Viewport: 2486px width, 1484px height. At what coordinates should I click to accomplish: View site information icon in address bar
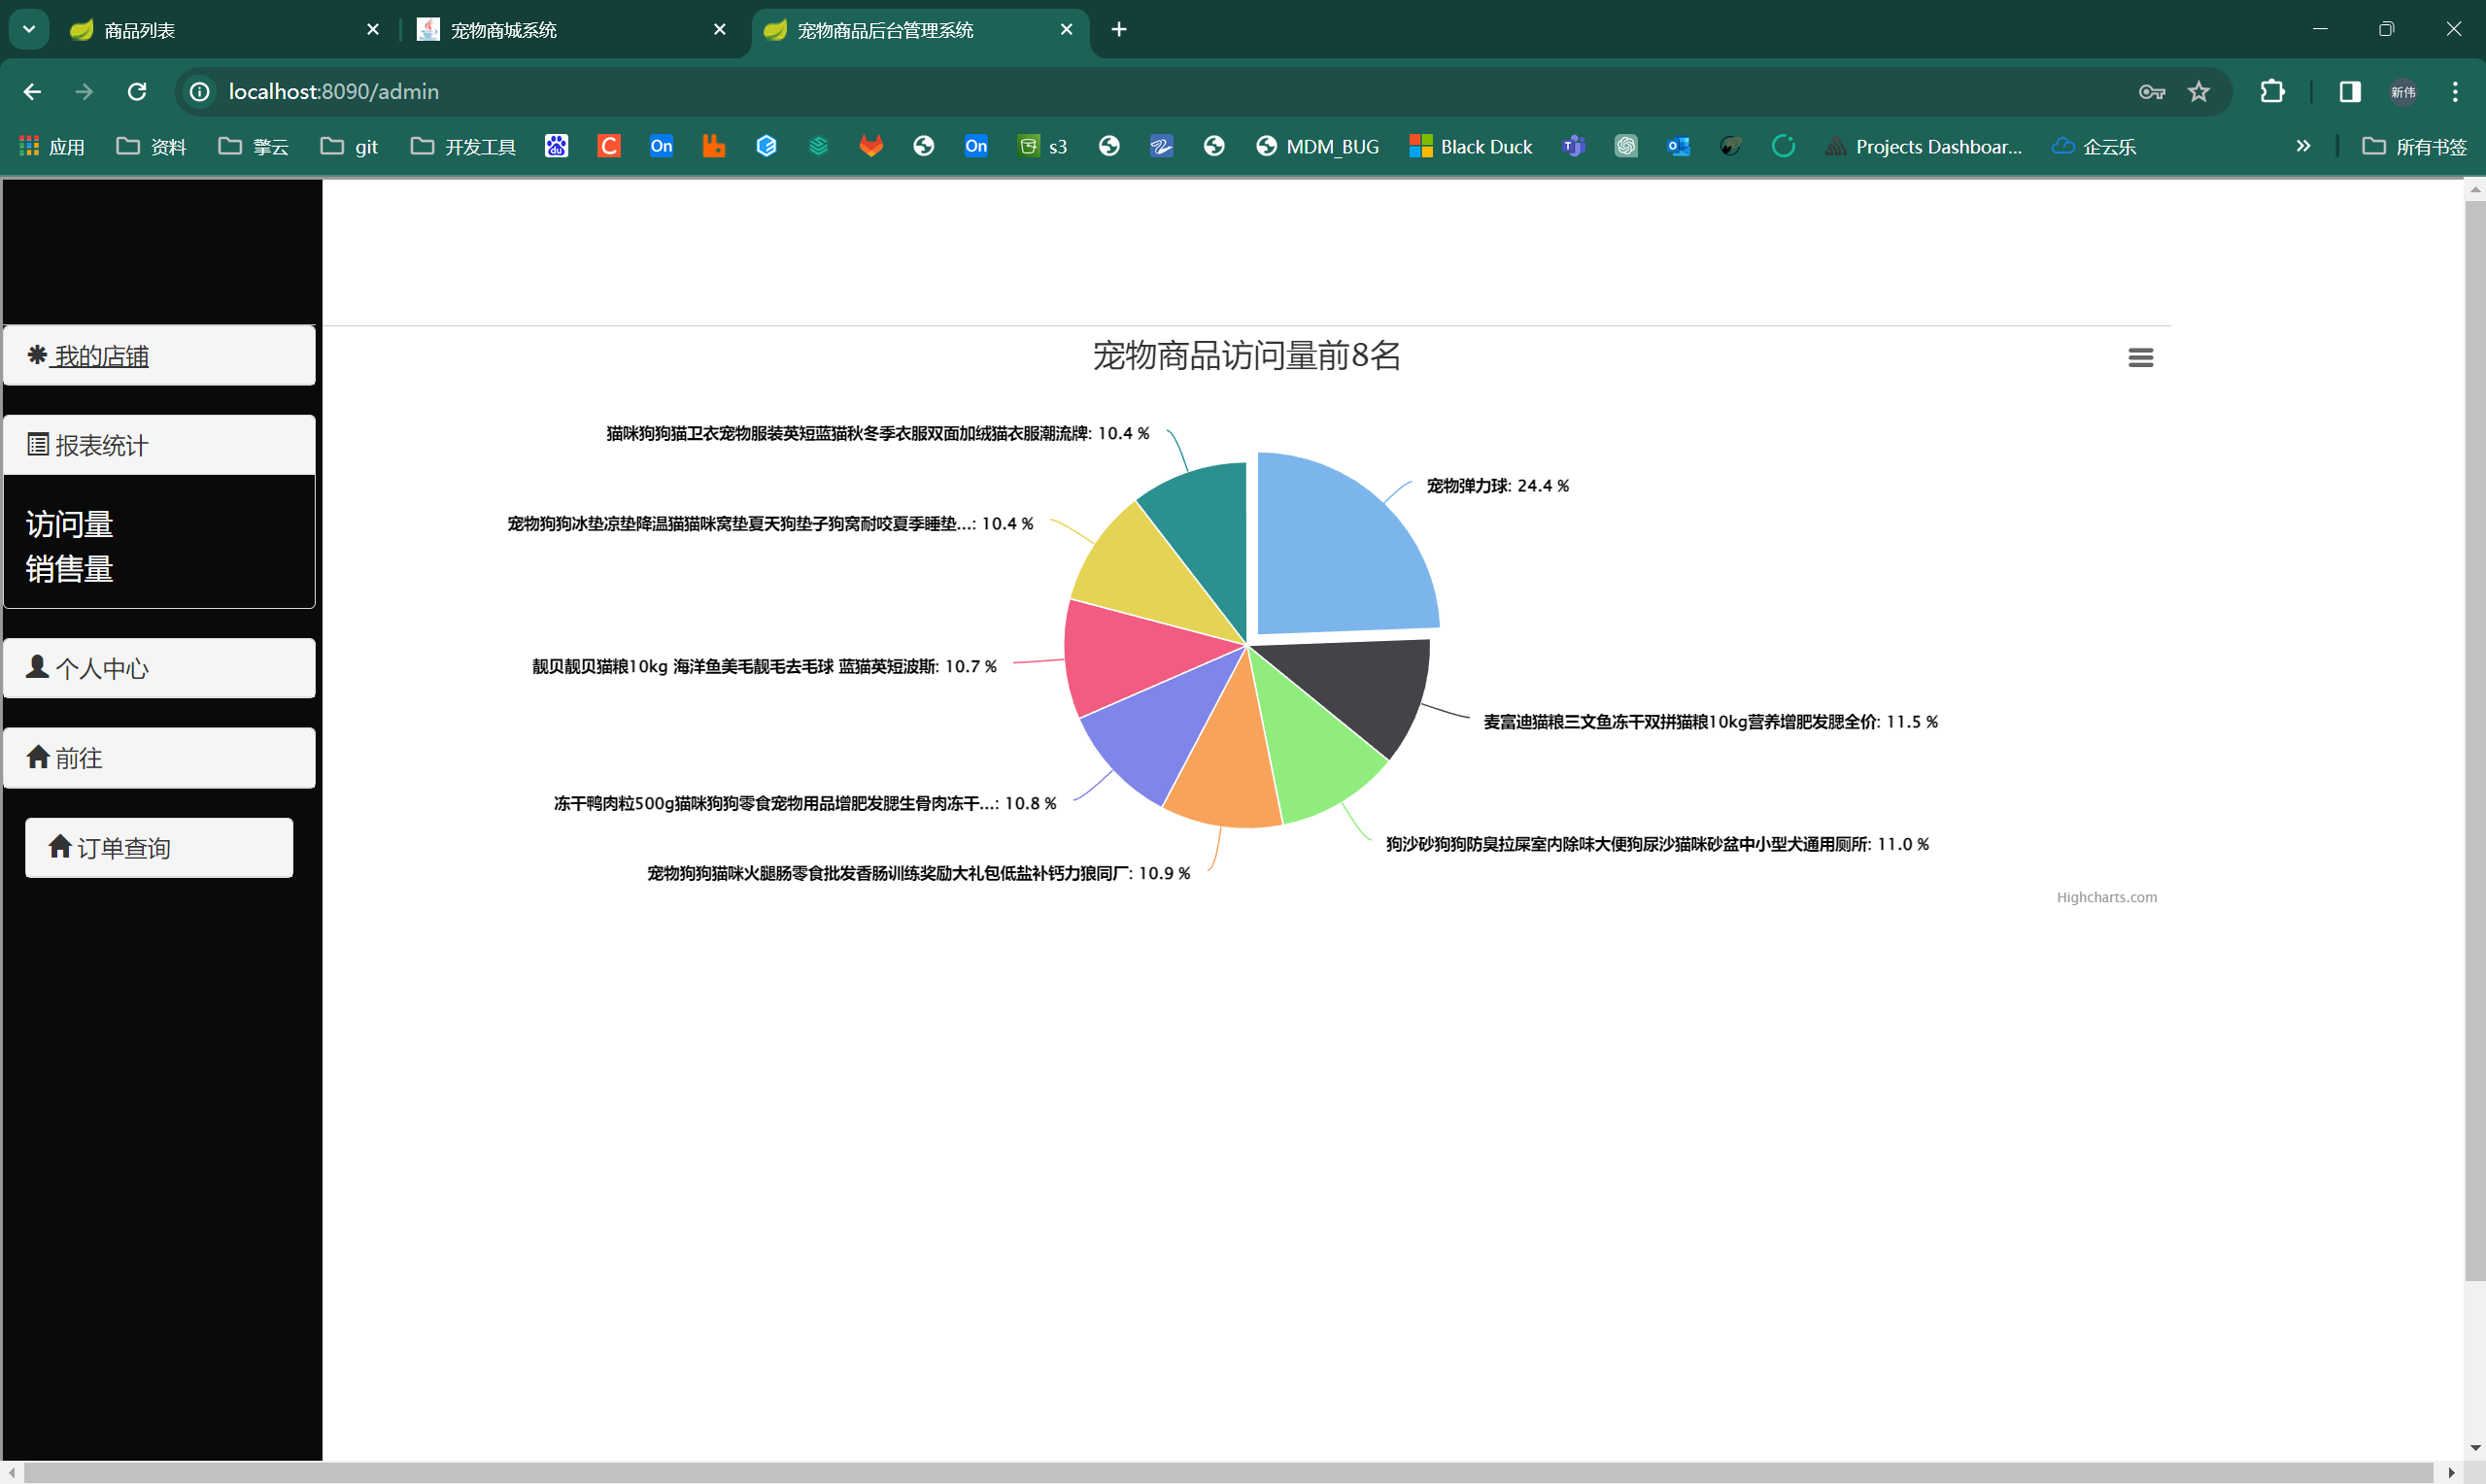pos(200,92)
